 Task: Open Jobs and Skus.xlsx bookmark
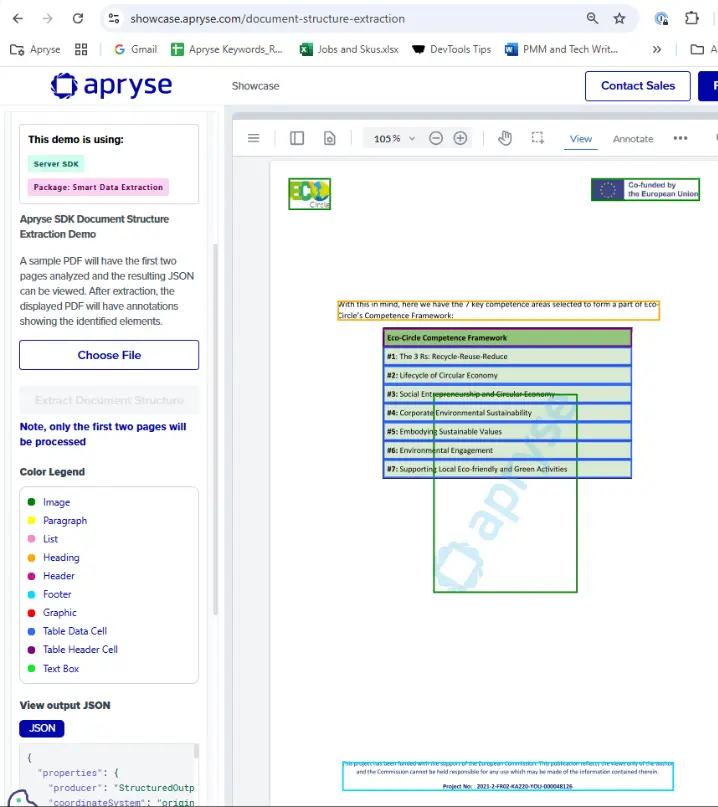pyautogui.click(x=349, y=49)
